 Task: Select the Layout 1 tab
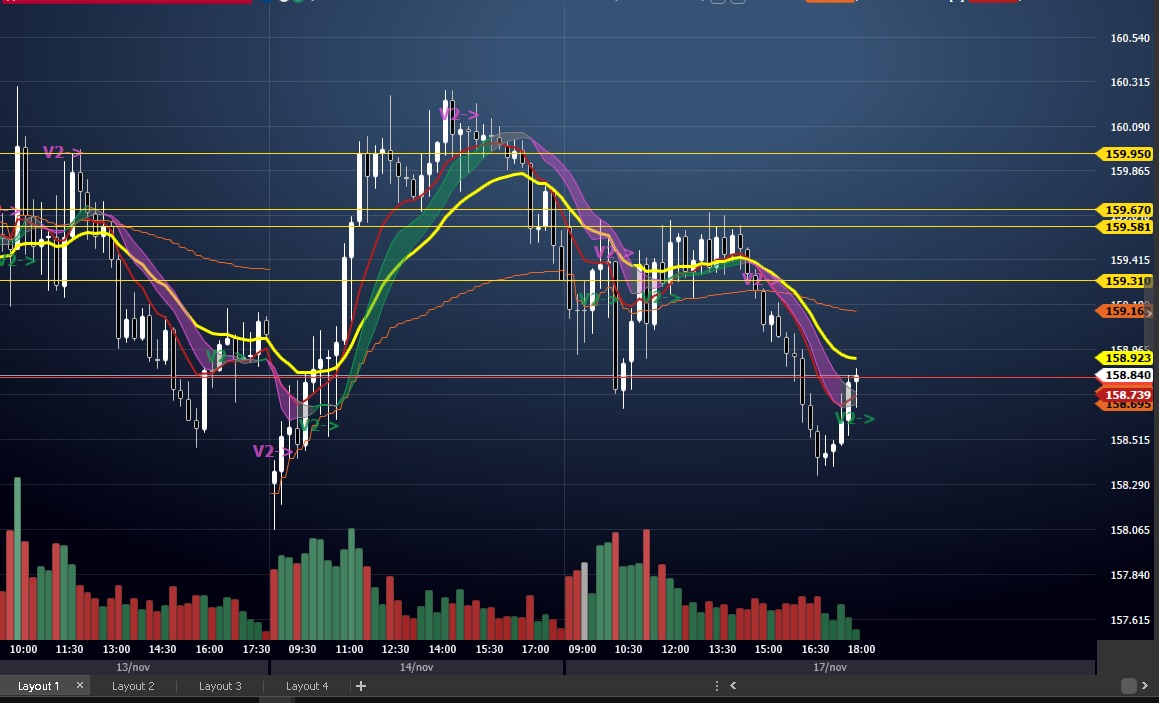point(38,686)
